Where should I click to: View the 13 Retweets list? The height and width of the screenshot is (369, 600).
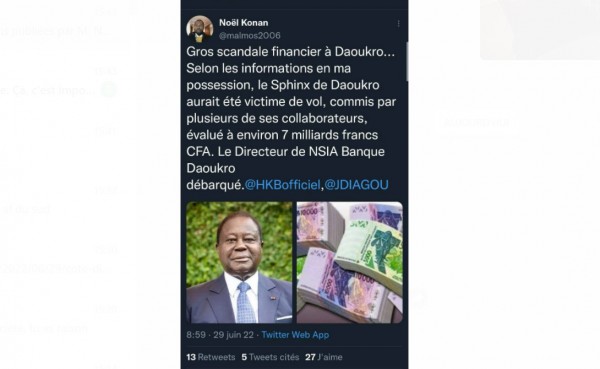point(210,357)
